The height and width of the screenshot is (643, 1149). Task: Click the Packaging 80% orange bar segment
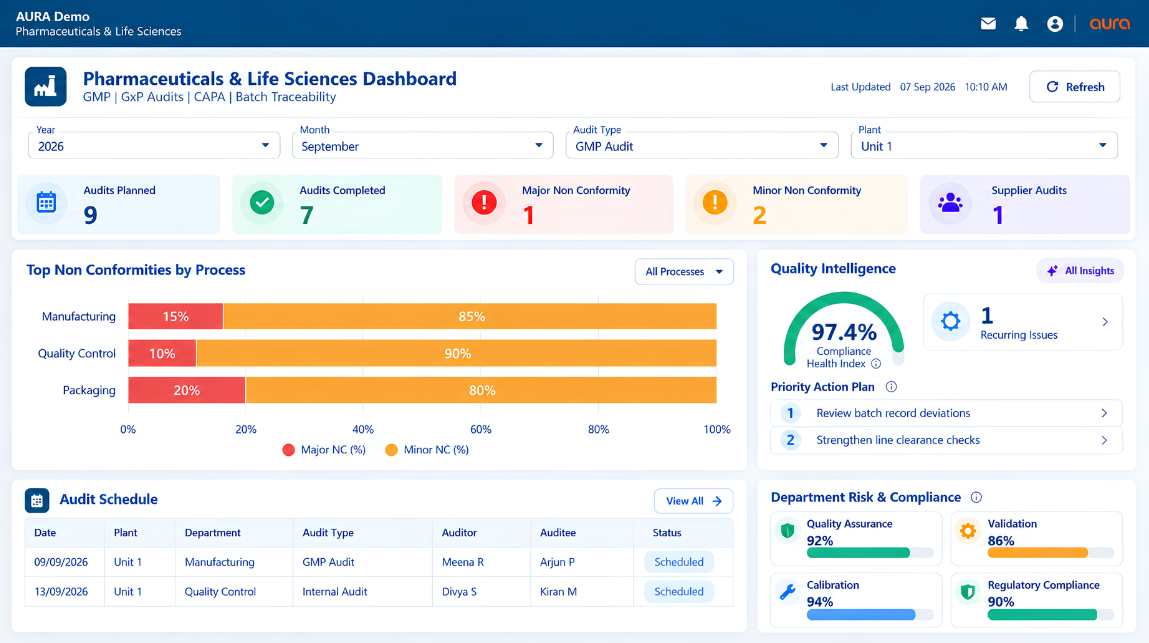481,390
